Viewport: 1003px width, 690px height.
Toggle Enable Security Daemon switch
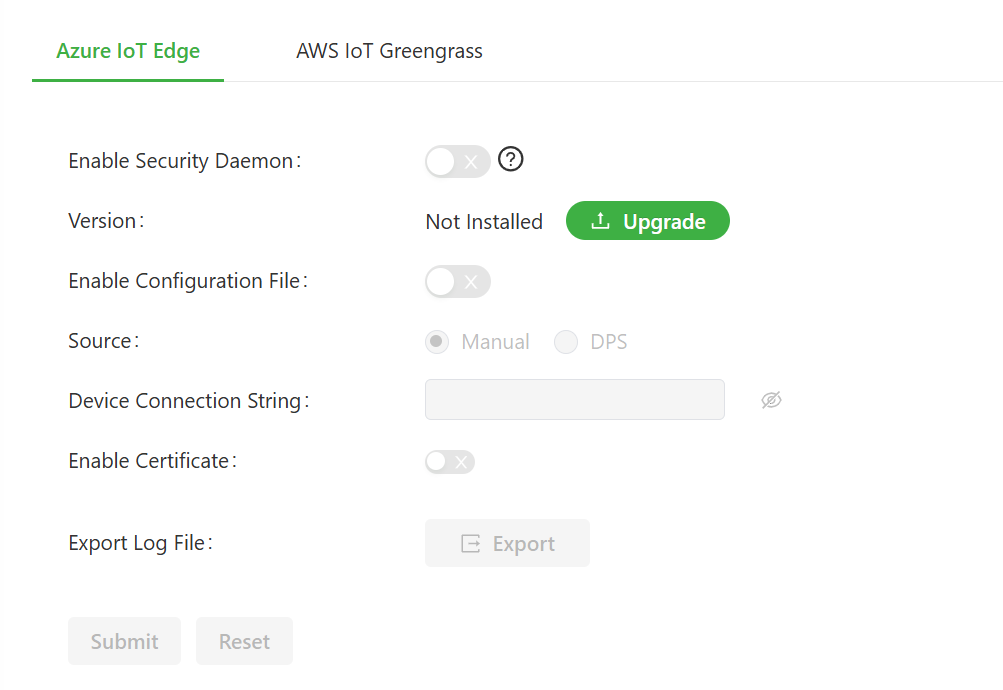pos(457,161)
